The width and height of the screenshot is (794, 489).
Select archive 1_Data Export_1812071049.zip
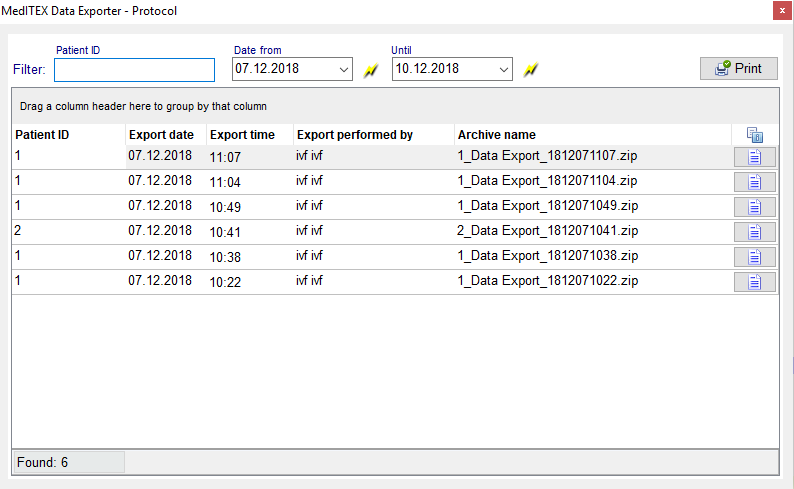click(548, 206)
